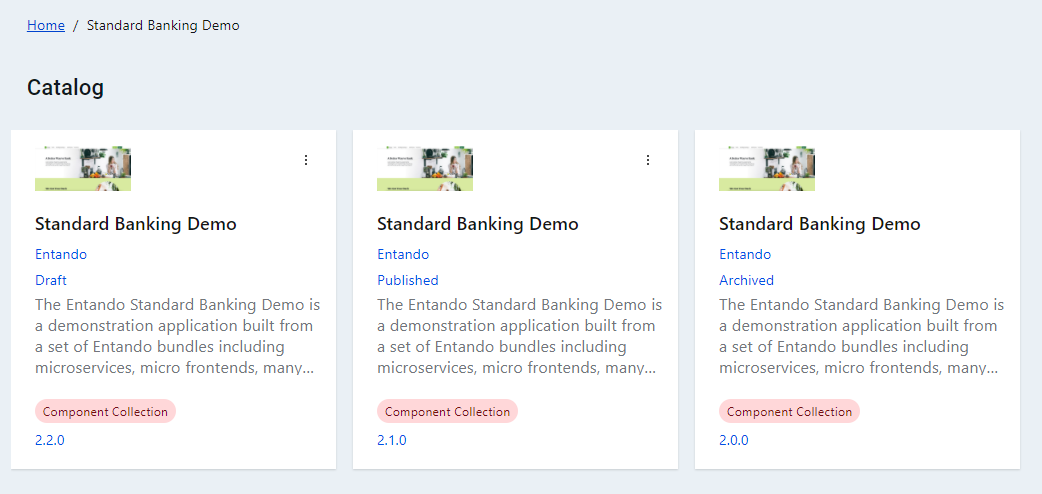Click the Published card's description paragraph
Viewport: 1042px width, 494px height.
(x=520, y=336)
